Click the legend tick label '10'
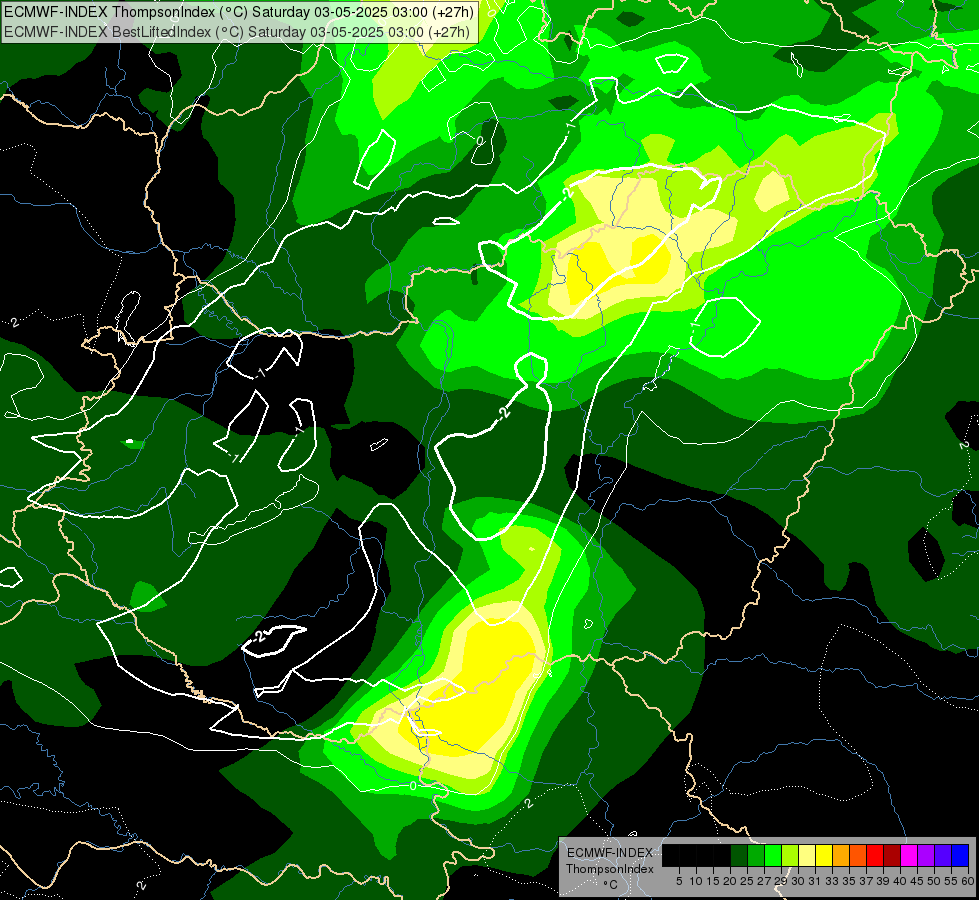The height and width of the screenshot is (900, 979). pyautogui.click(x=696, y=881)
